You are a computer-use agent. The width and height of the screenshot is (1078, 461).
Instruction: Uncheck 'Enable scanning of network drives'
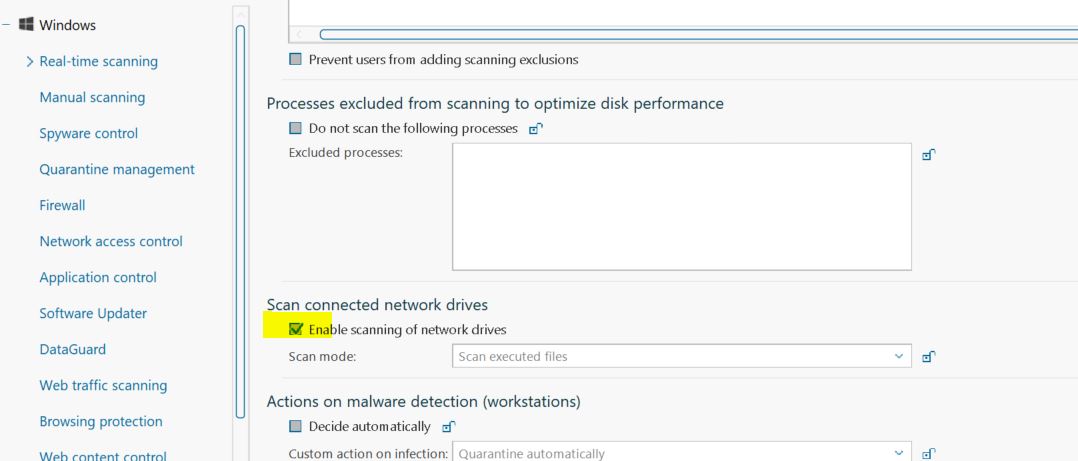295,329
